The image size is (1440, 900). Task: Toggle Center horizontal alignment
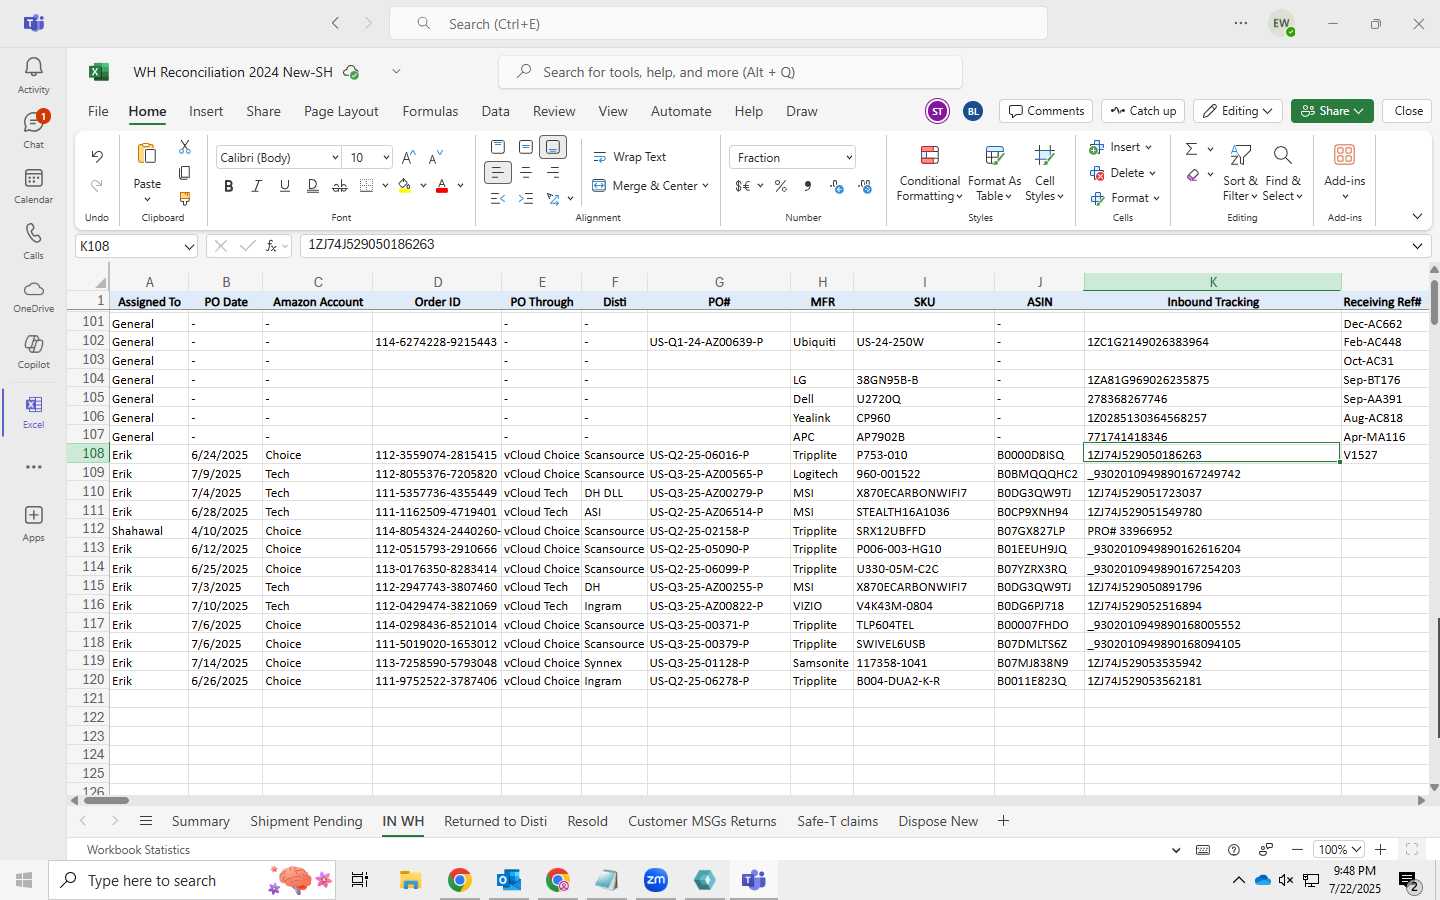526,173
